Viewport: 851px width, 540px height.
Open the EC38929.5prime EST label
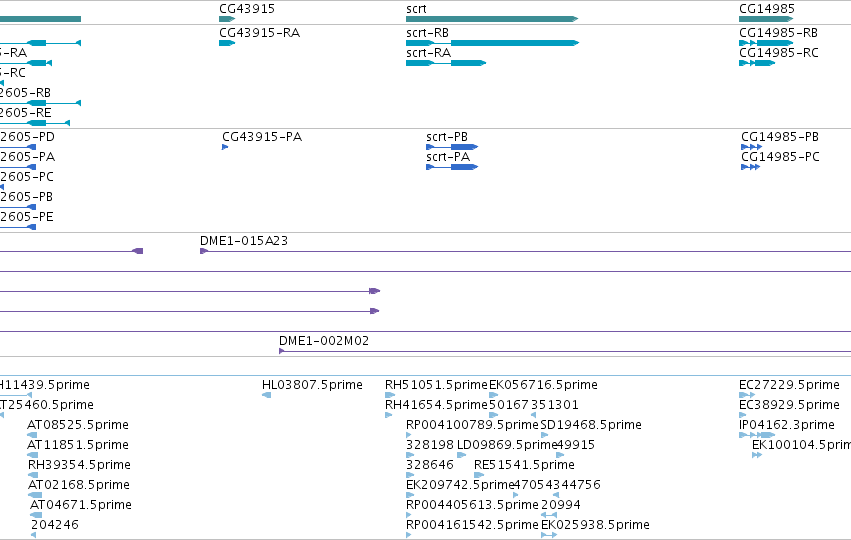coord(789,405)
